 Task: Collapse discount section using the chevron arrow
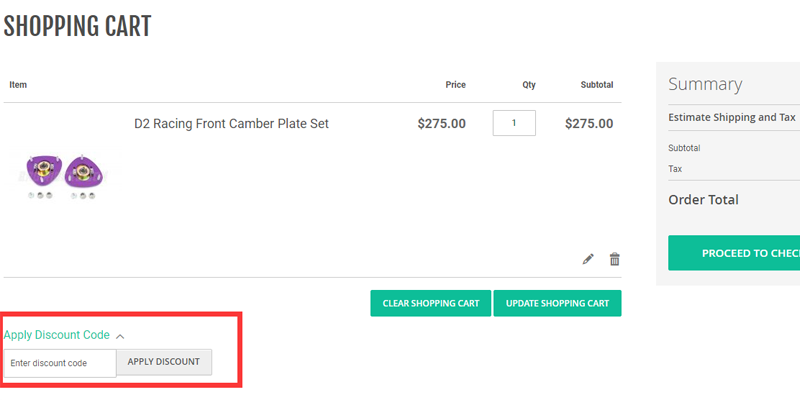121,336
